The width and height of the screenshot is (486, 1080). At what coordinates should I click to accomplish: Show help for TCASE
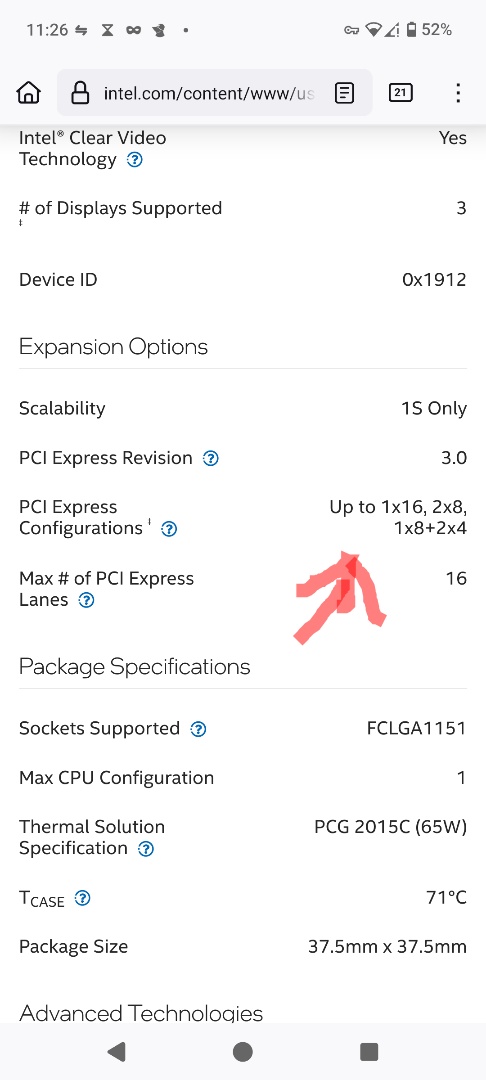tap(83, 898)
